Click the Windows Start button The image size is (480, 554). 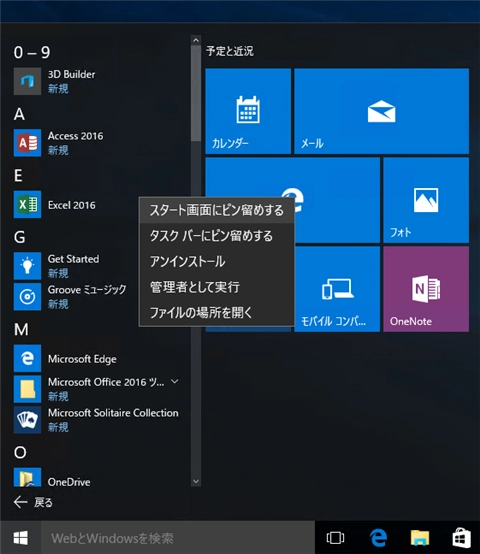click(x=20, y=538)
